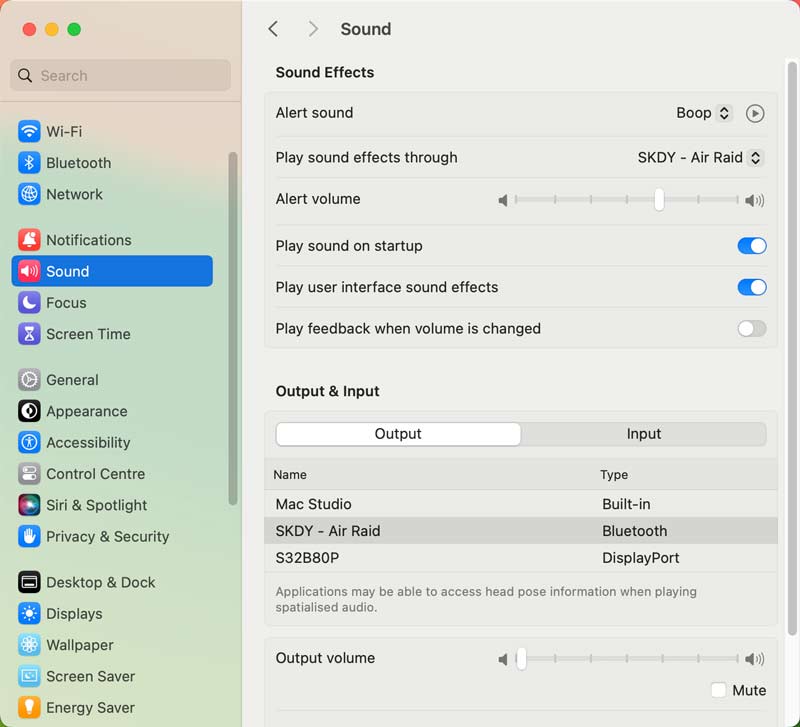Check the Mute checkbox
This screenshot has width=800, height=727.
click(x=718, y=690)
